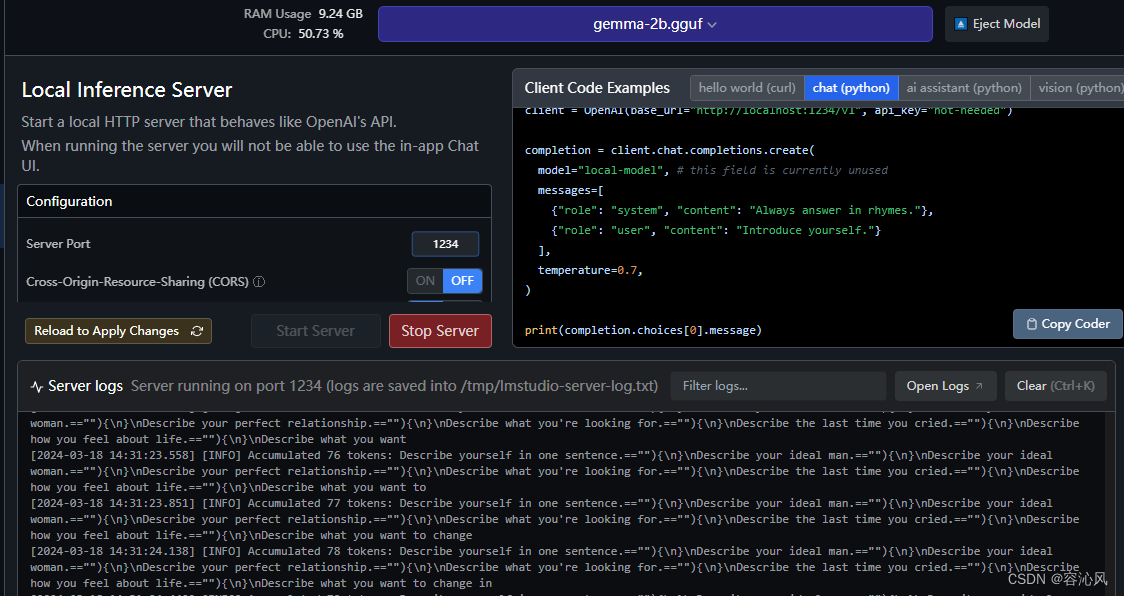Viewport: 1124px width, 596px height.
Task: Click the Configuration section header
Action: tap(254, 202)
